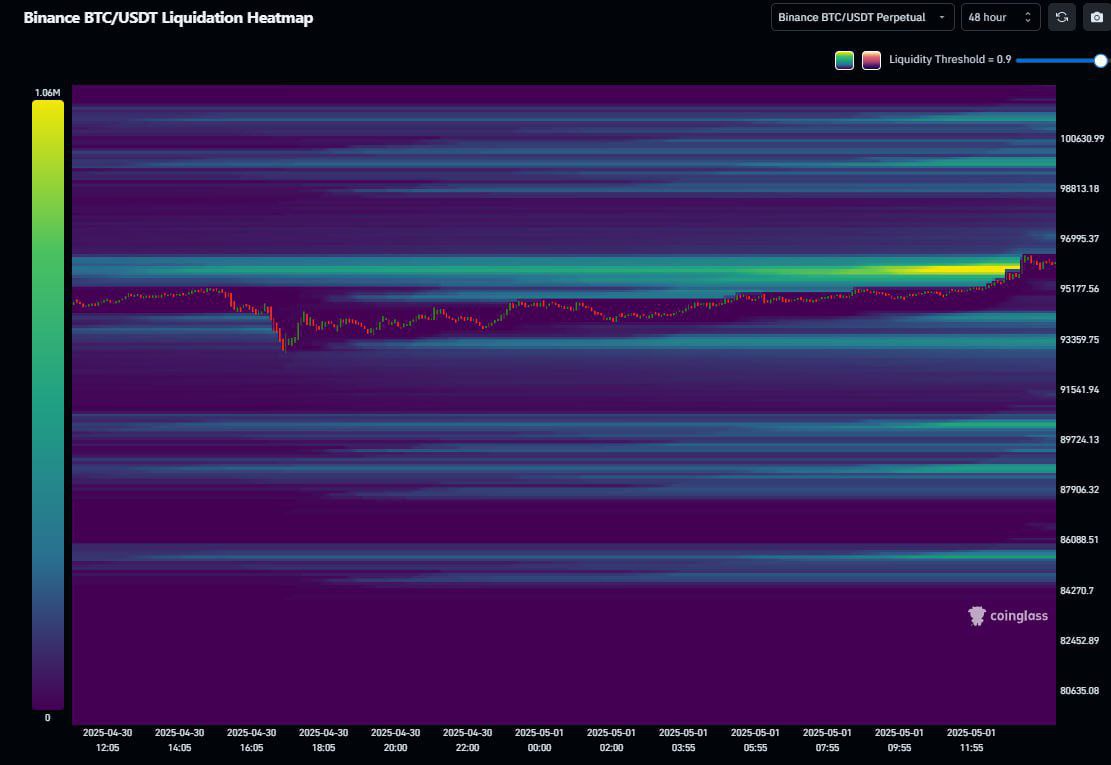Viewport: 1111px width, 765px height.
Task: Click the refresh chart icon
Action: (x=1061, y=17)
